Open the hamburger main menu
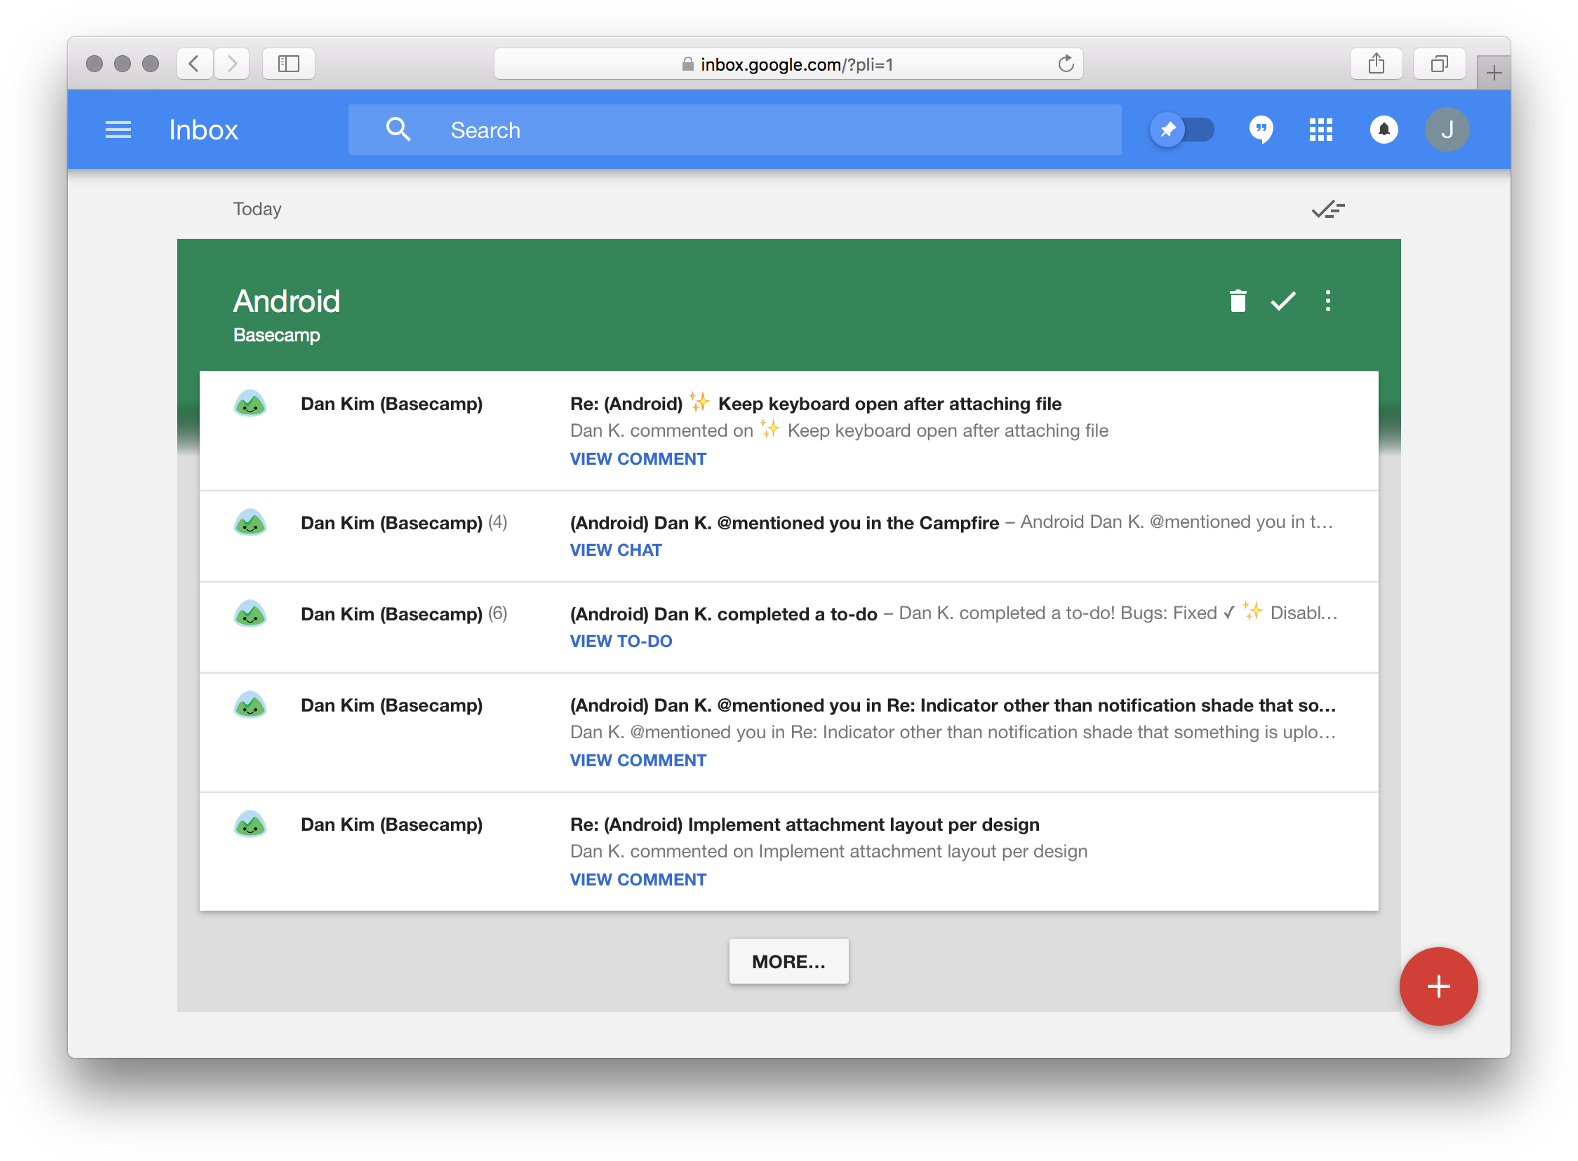This screenshot has height=1161, width=1578. coord(118,130)
